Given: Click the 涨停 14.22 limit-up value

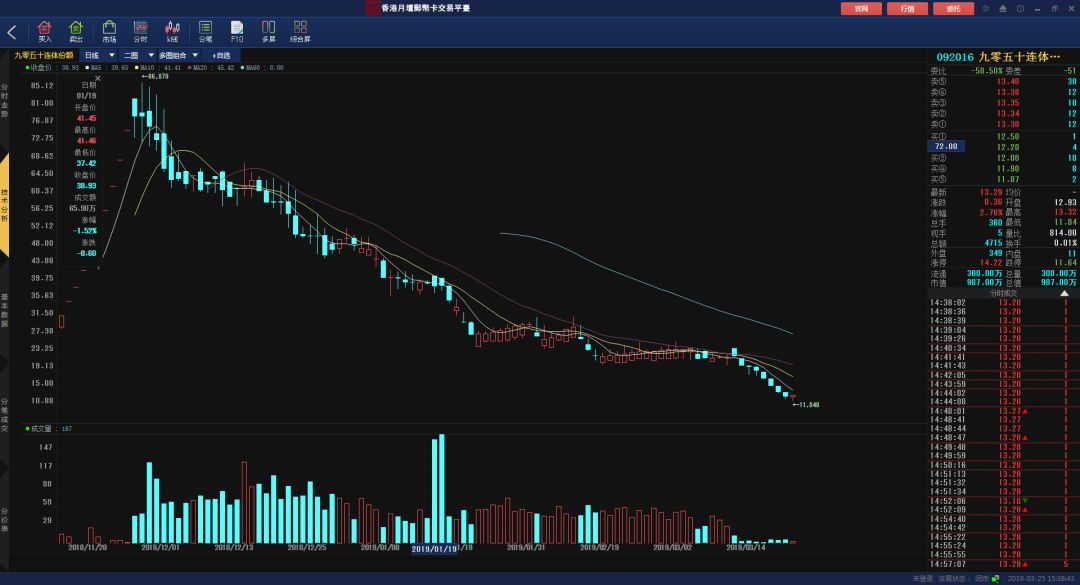Looking at the screenshot, I should [991, 263].
